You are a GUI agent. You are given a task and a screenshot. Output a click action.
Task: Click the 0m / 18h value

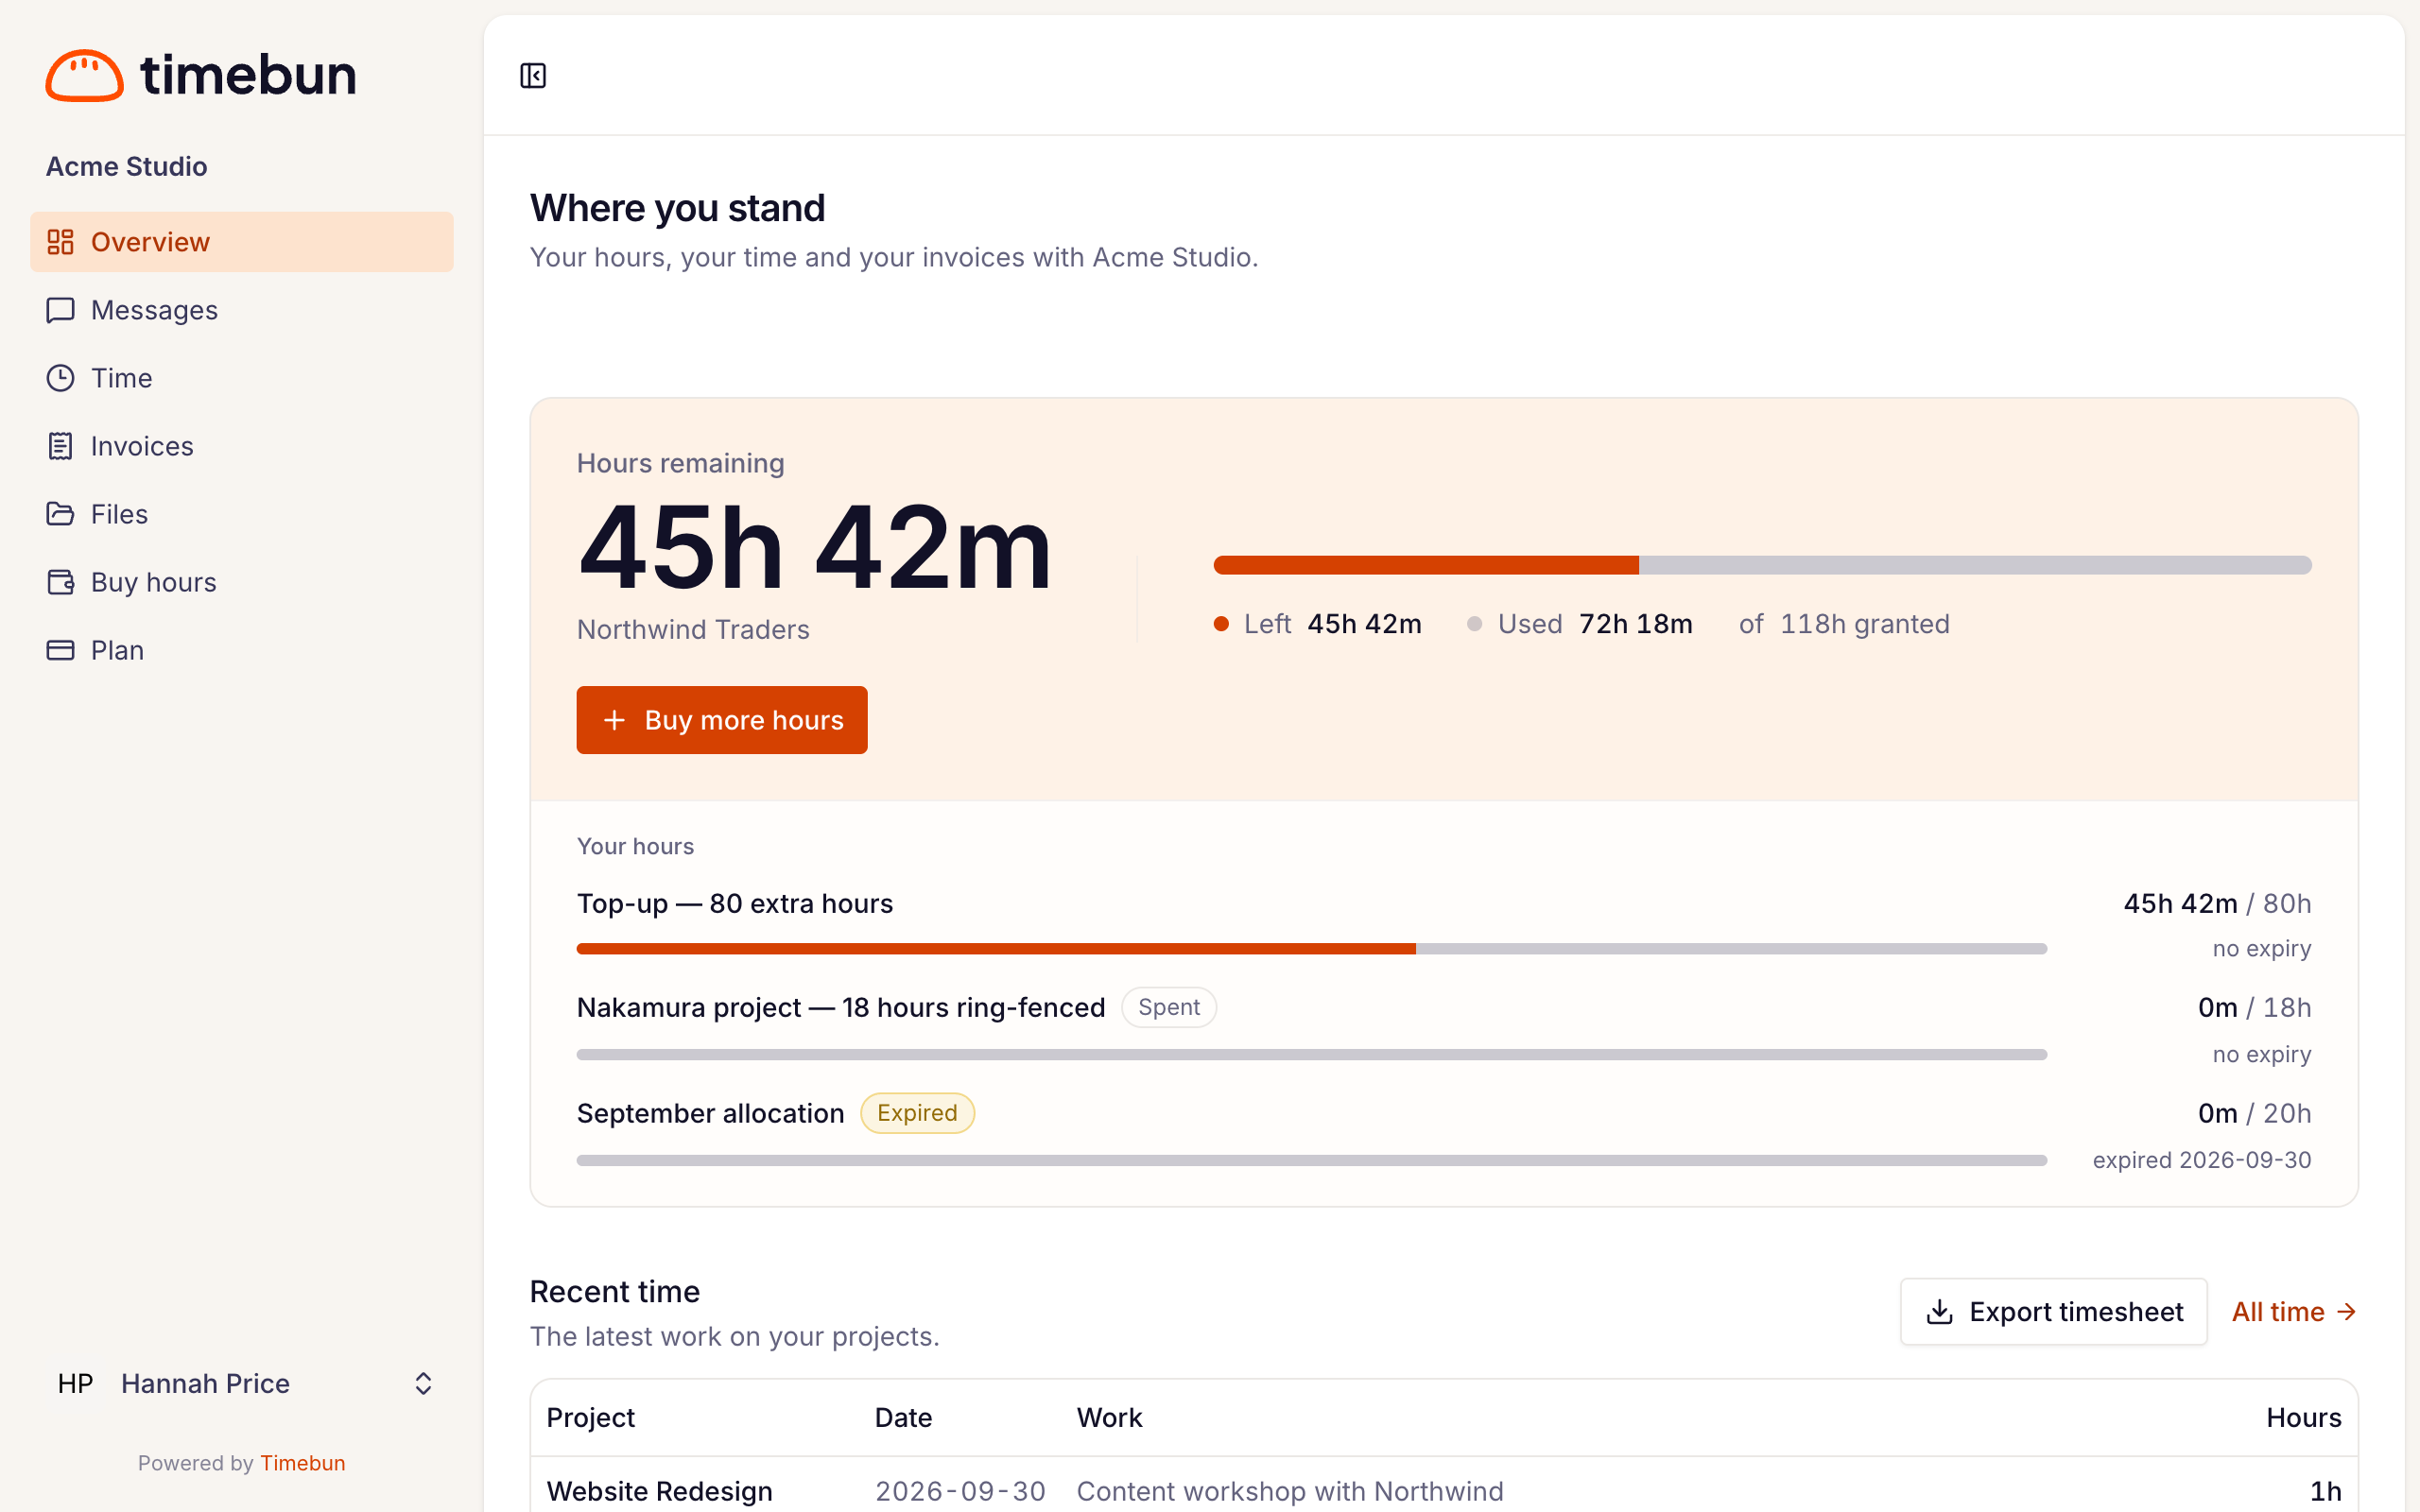2254,1007
